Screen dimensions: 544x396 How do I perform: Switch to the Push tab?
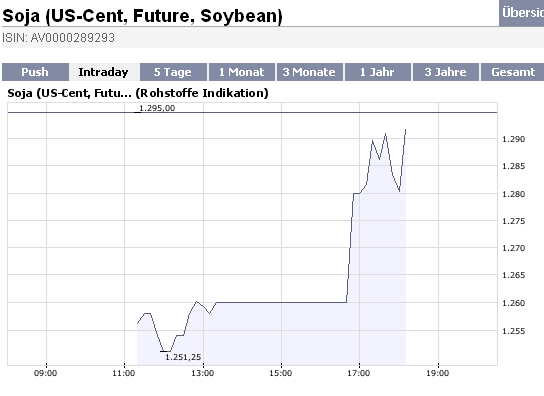pos(35,72)
